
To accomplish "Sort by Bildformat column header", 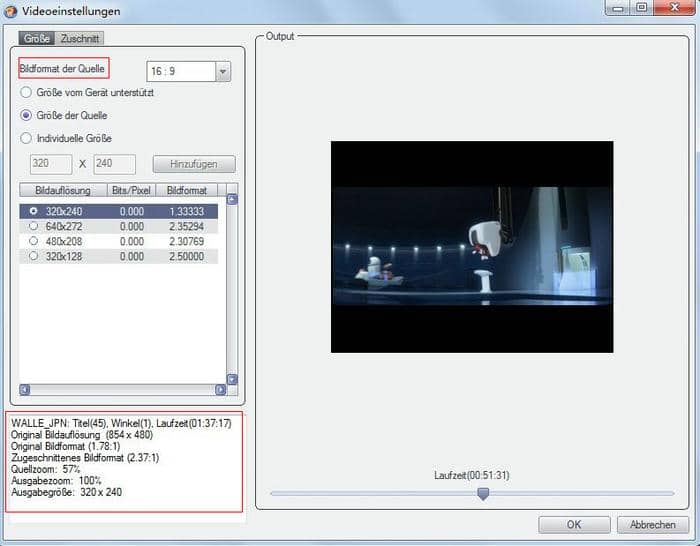I will point(187,191).
